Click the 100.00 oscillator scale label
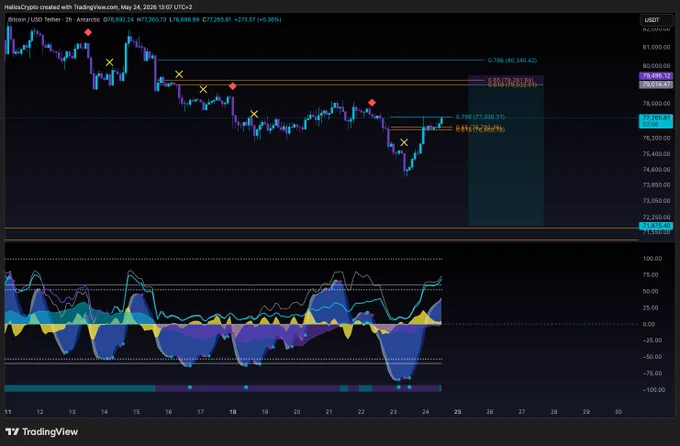This screenshot has width=680, height=446. [x=653, y=258]
